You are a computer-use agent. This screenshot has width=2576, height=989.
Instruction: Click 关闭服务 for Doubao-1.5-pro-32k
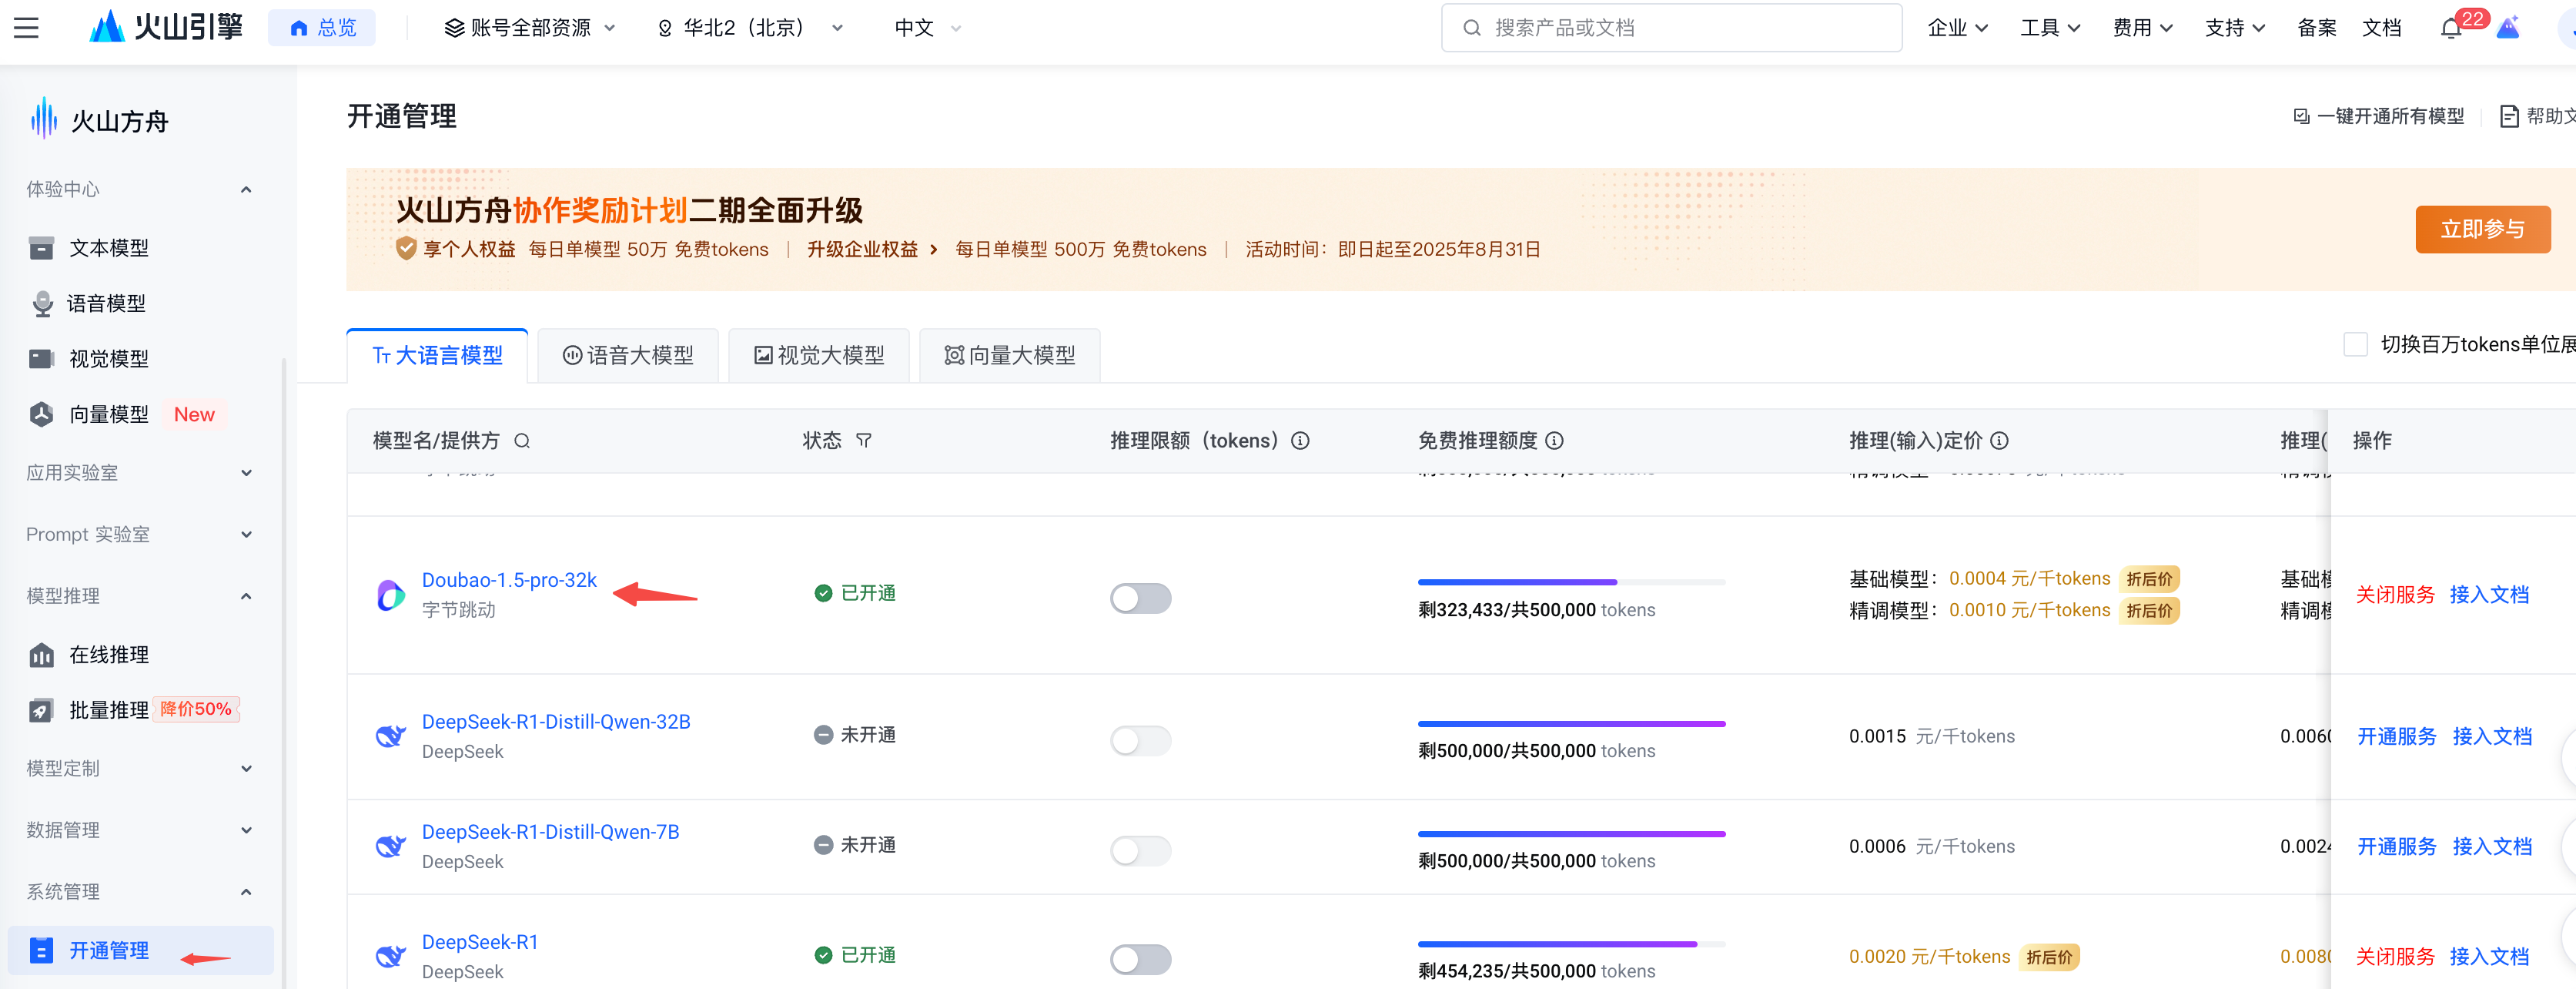click(x=2394, y=595)
